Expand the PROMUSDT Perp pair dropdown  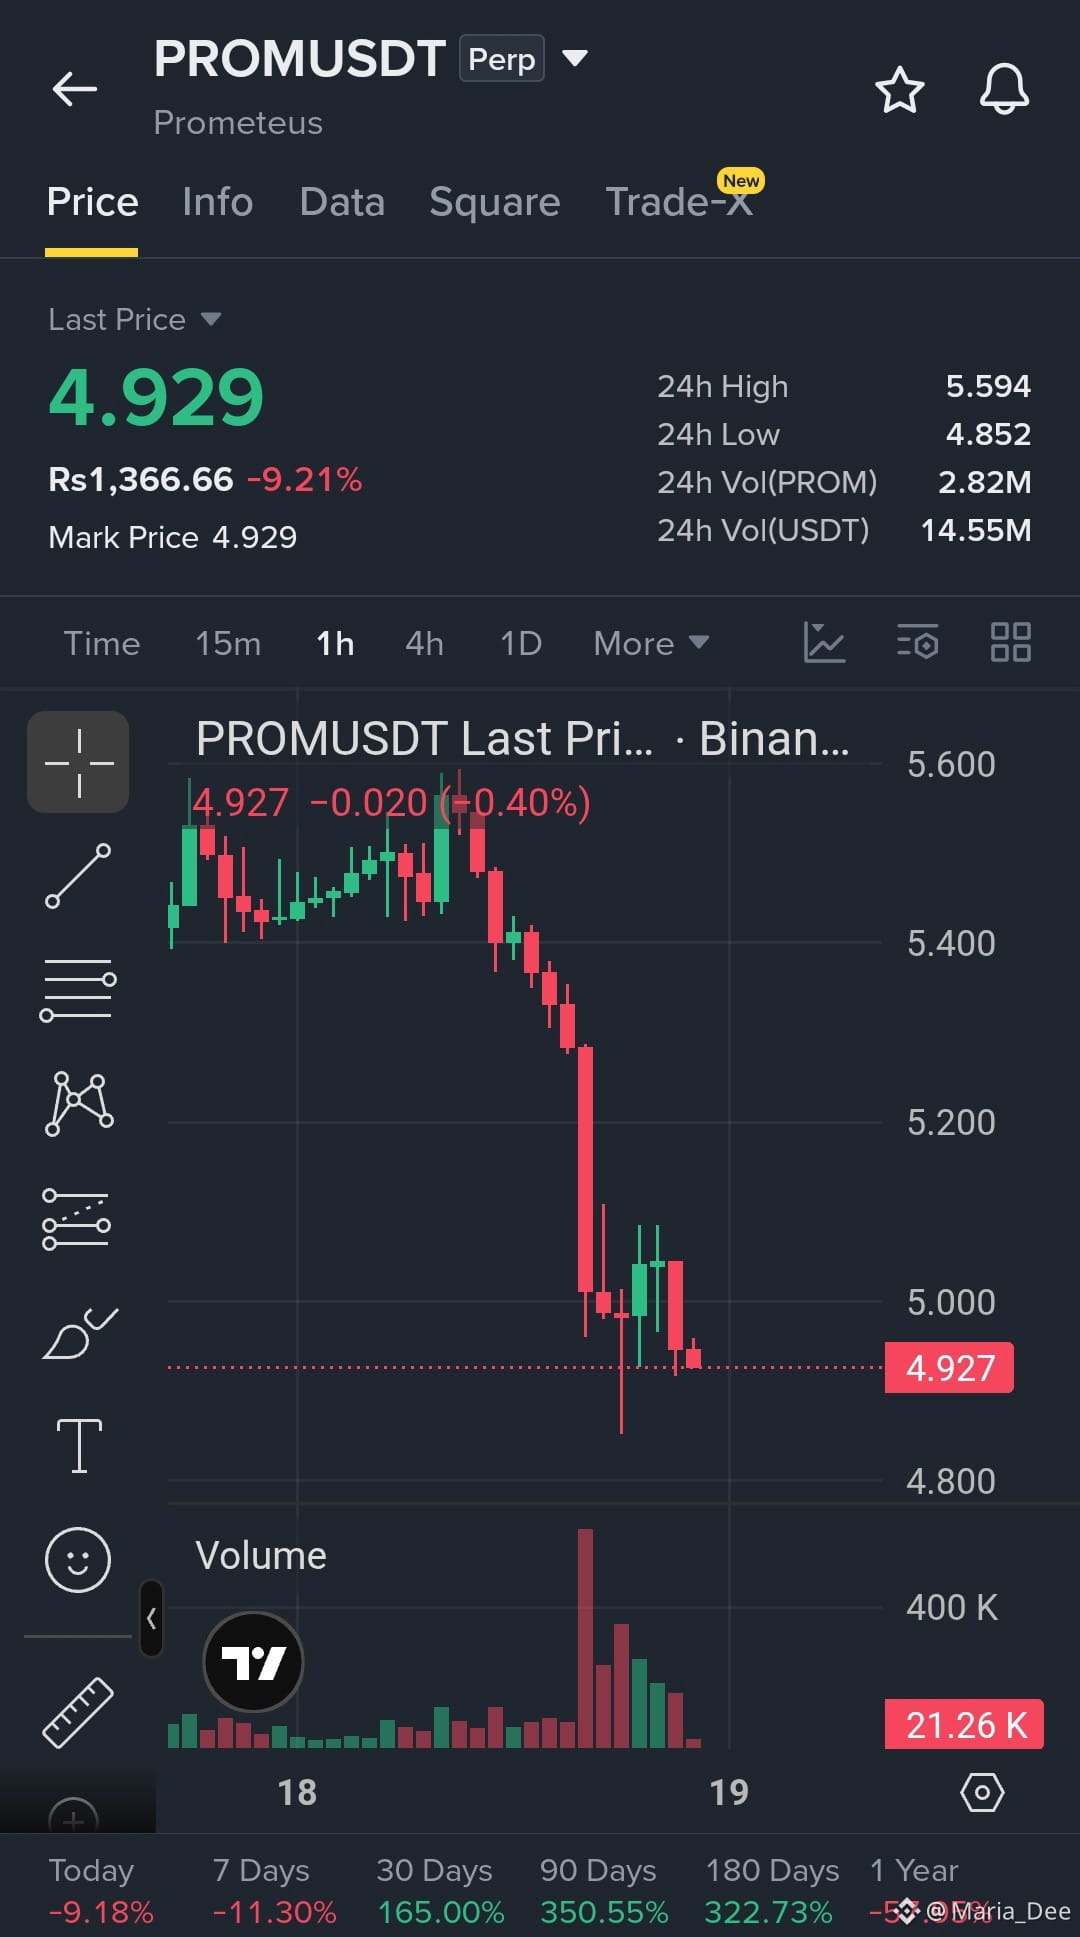pyautogui.click(x=575, y=58)
